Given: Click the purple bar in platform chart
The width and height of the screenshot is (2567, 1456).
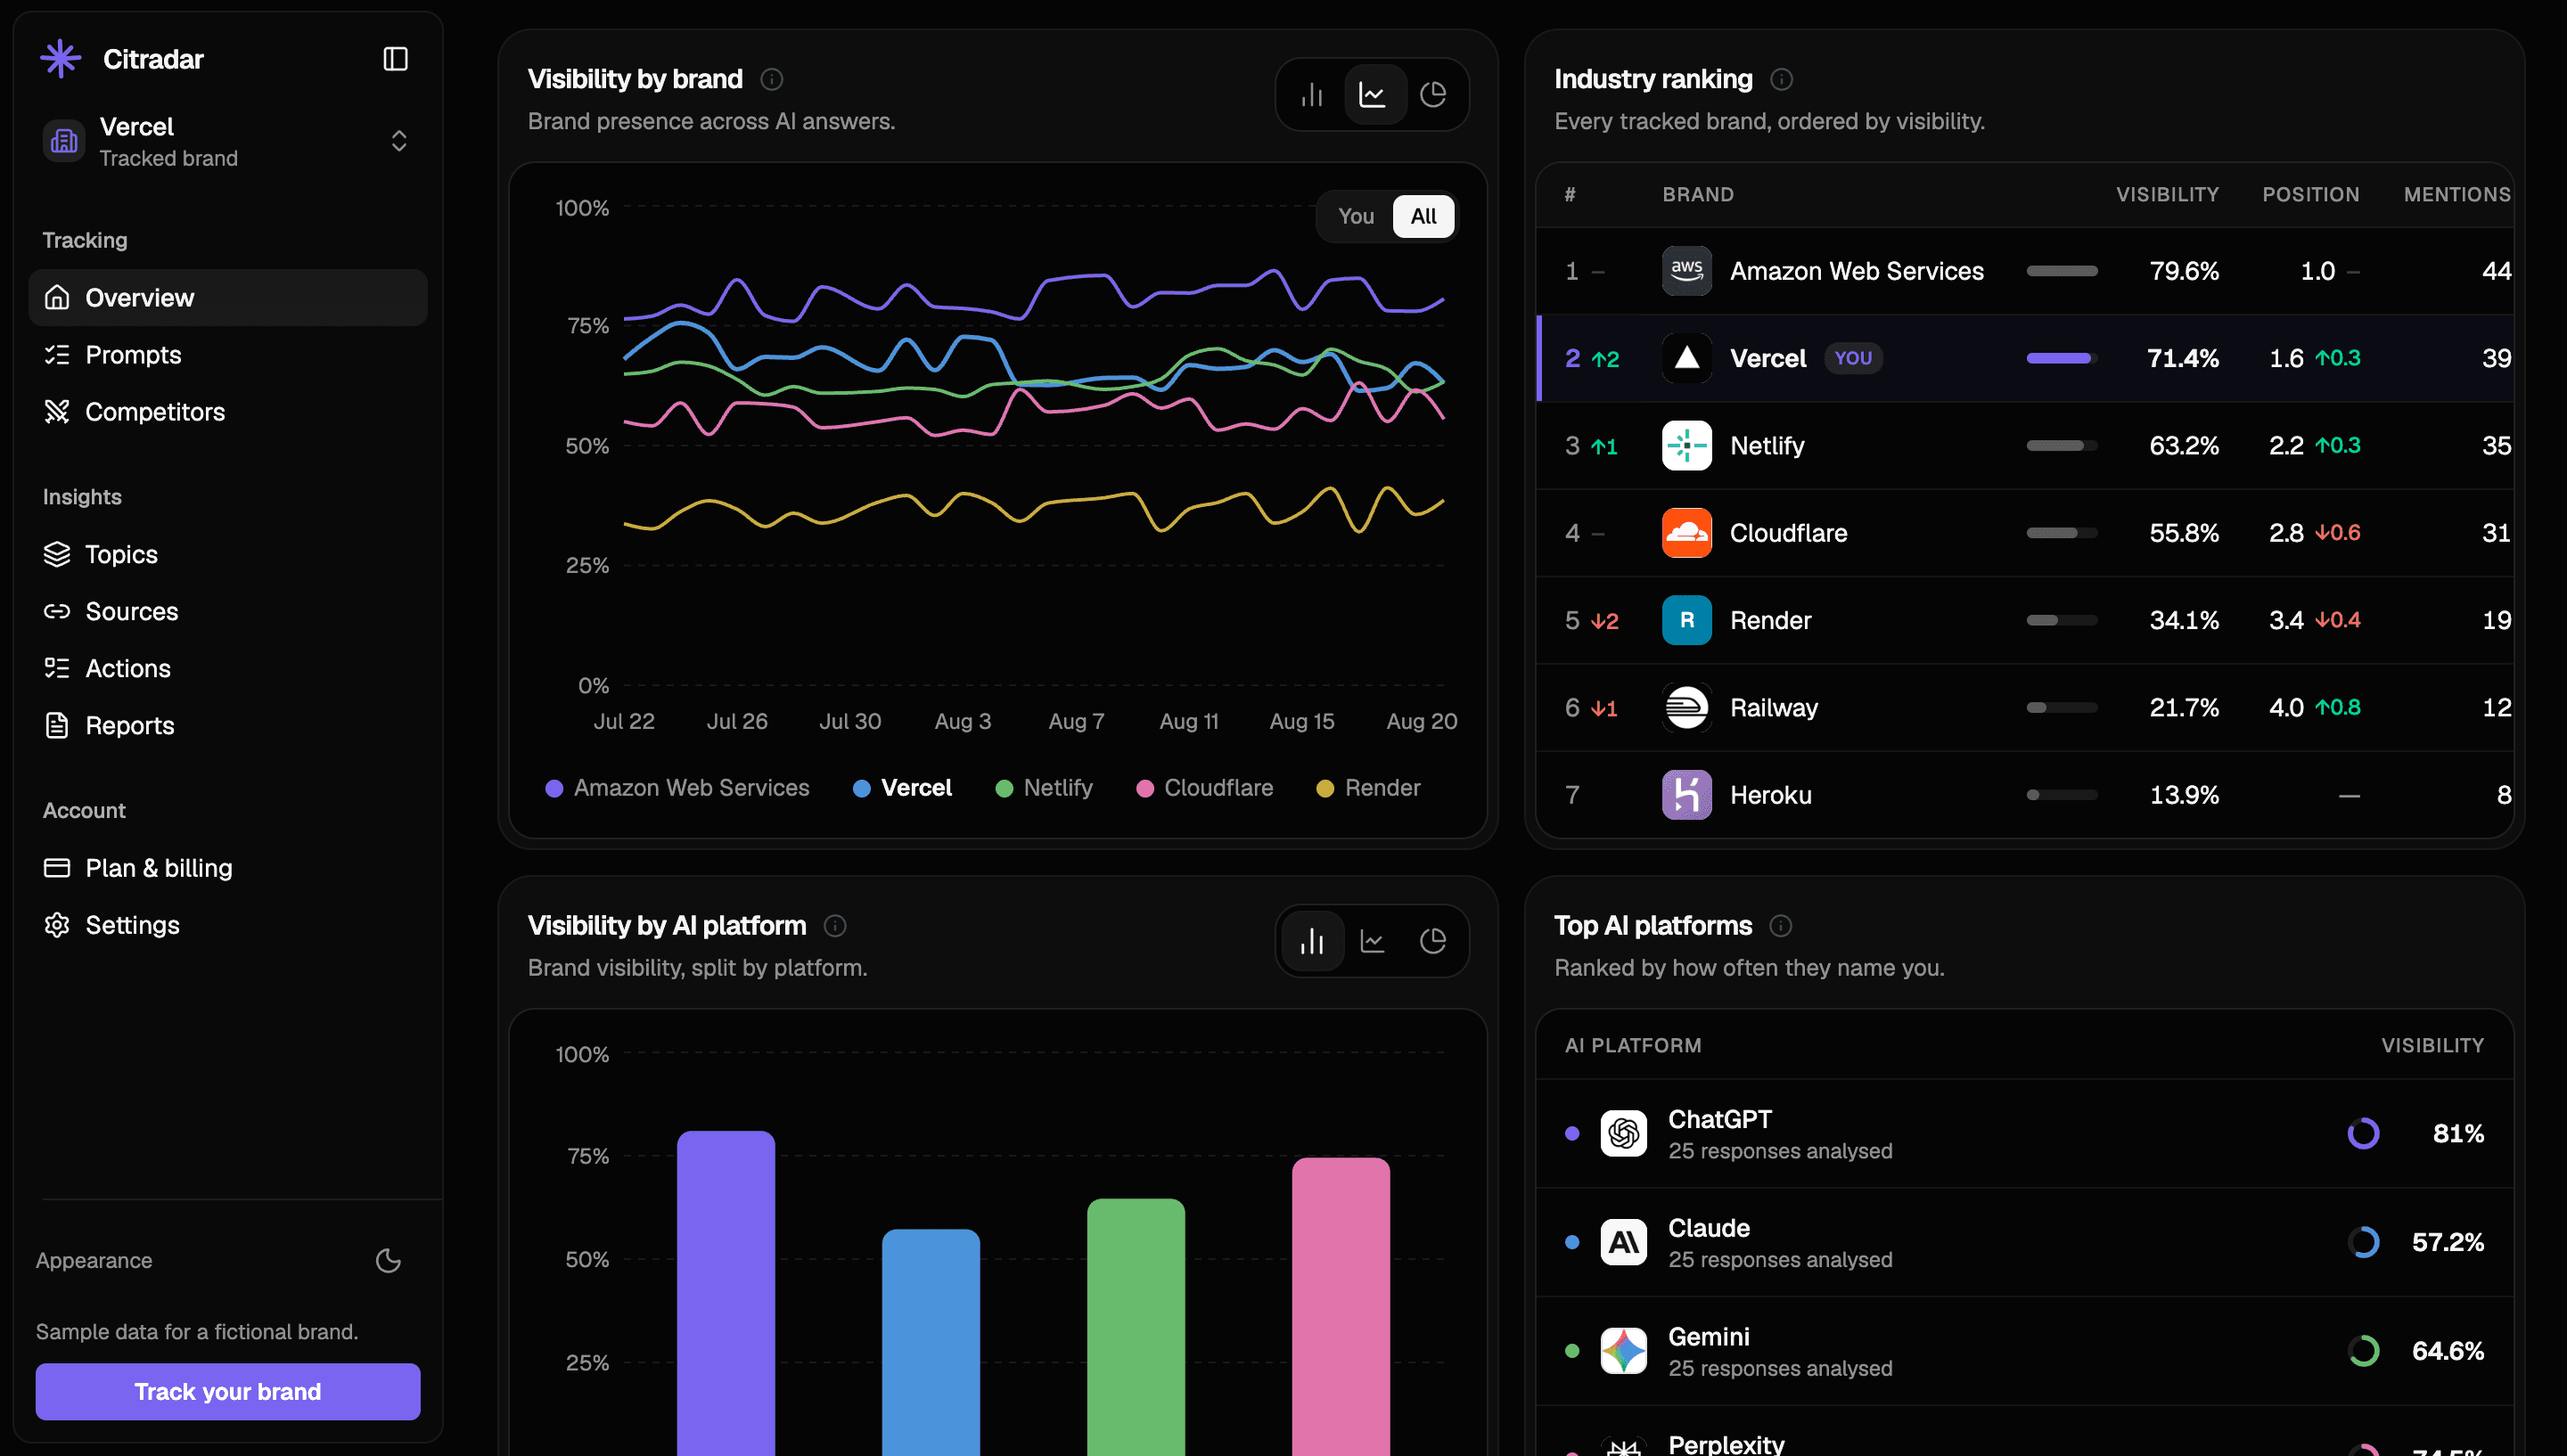Looking at the screenshot, I should 726,1293.
